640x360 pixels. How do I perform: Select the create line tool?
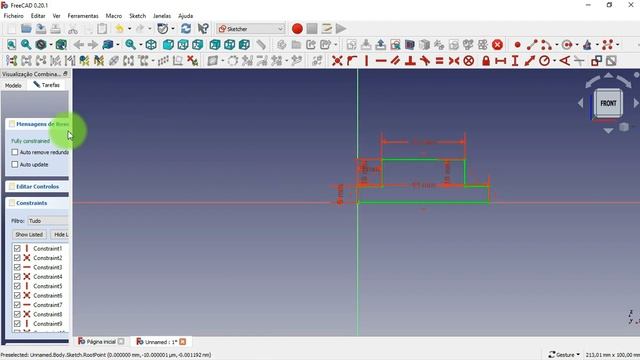tap(532, 45)
